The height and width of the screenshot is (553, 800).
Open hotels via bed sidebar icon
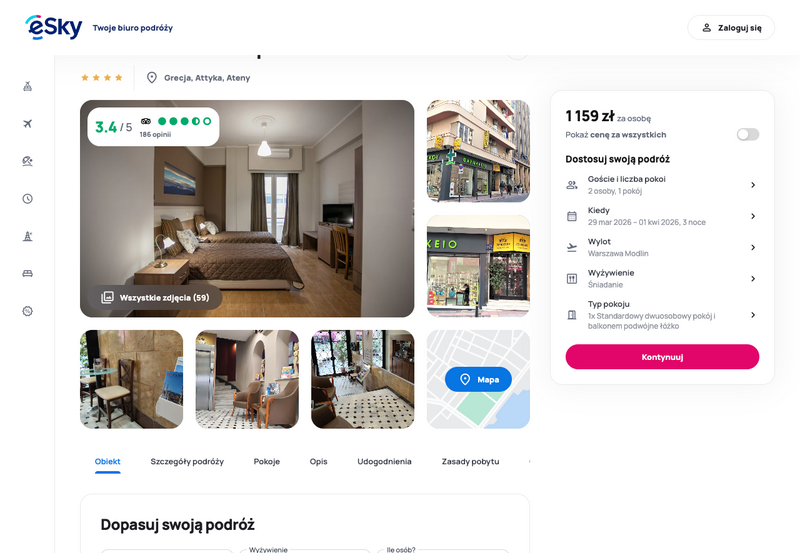coord(28,273)
